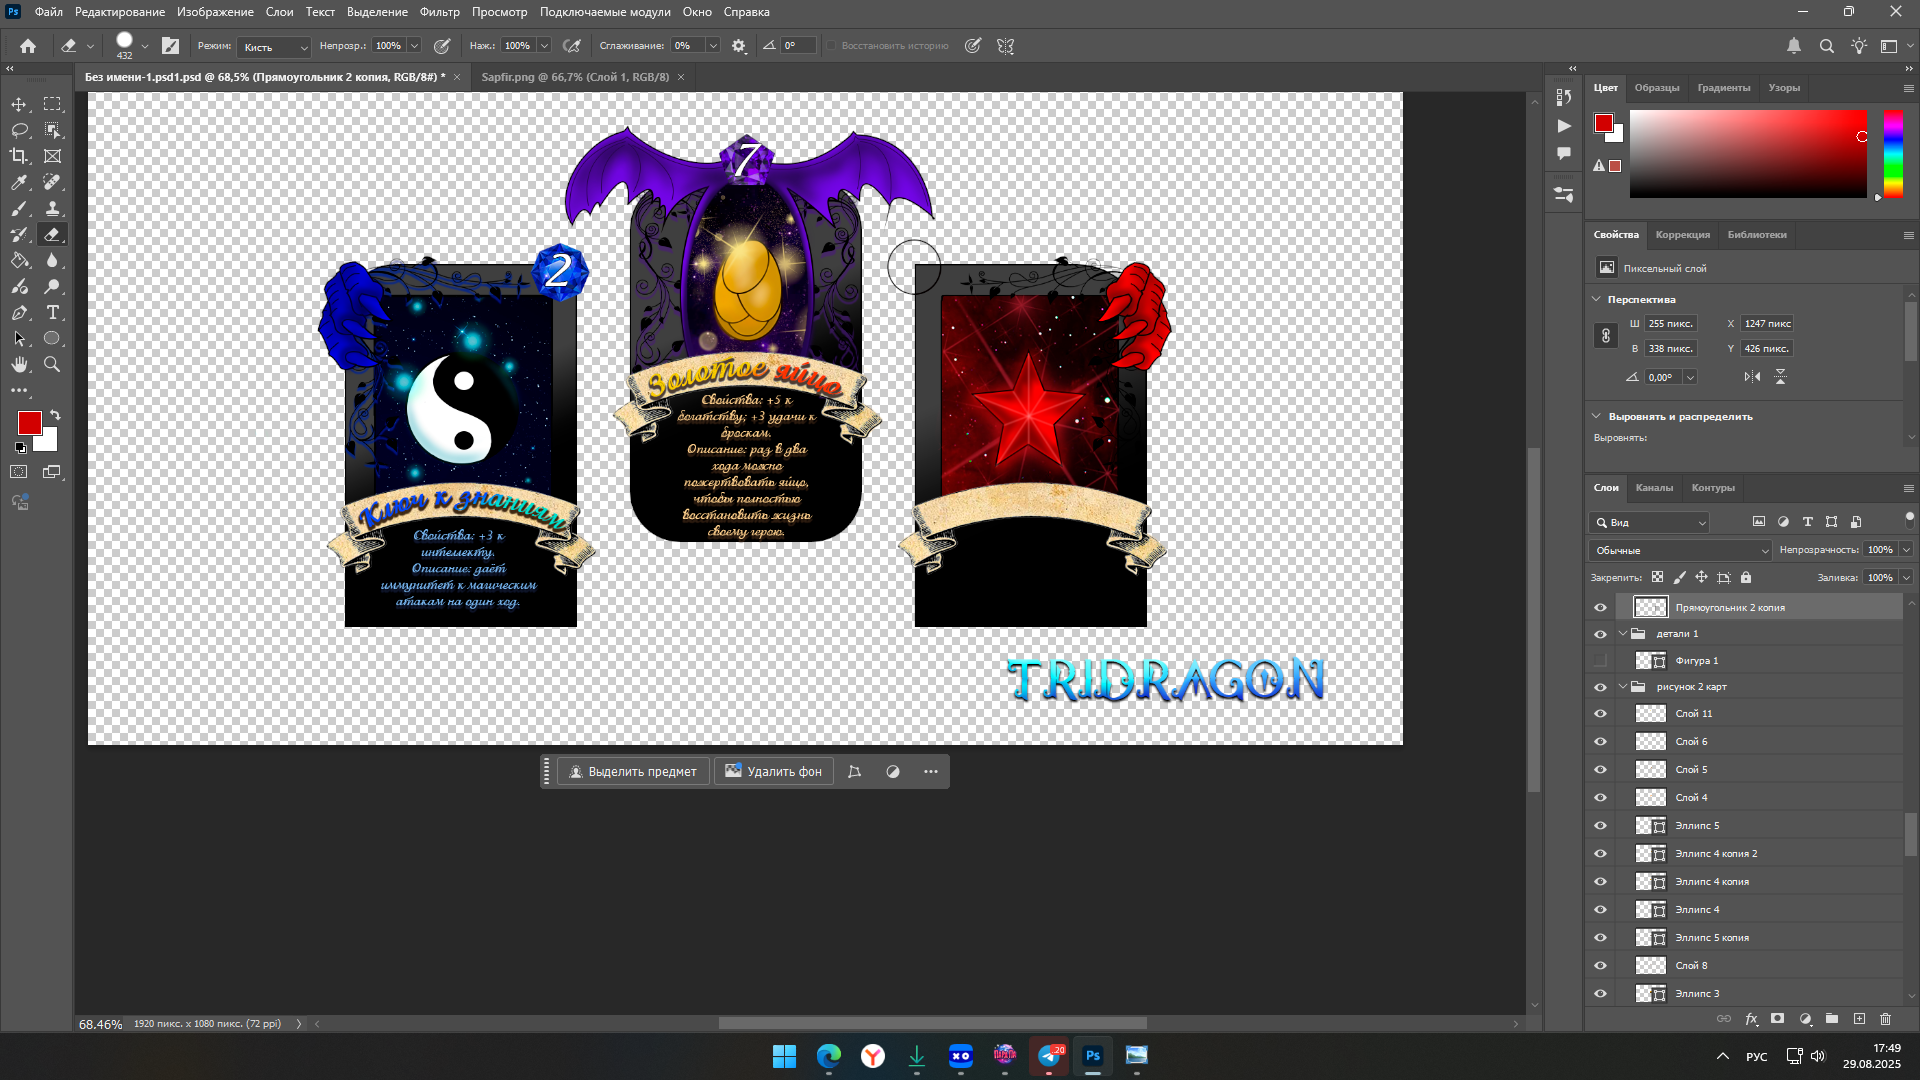Select the Horizontal Type tool
This screenshot has height=1080, width=1920.
pos(52,313)
